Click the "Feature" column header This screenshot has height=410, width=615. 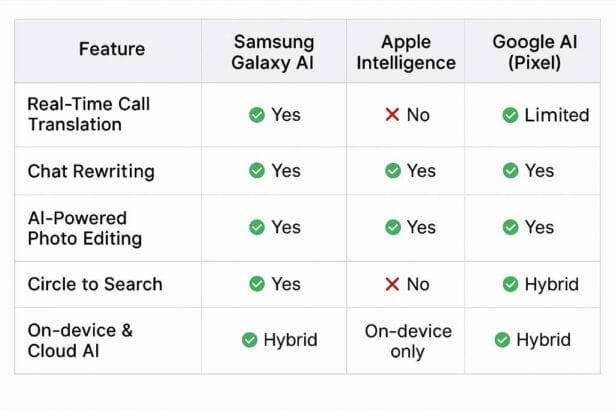pos(111,49)
